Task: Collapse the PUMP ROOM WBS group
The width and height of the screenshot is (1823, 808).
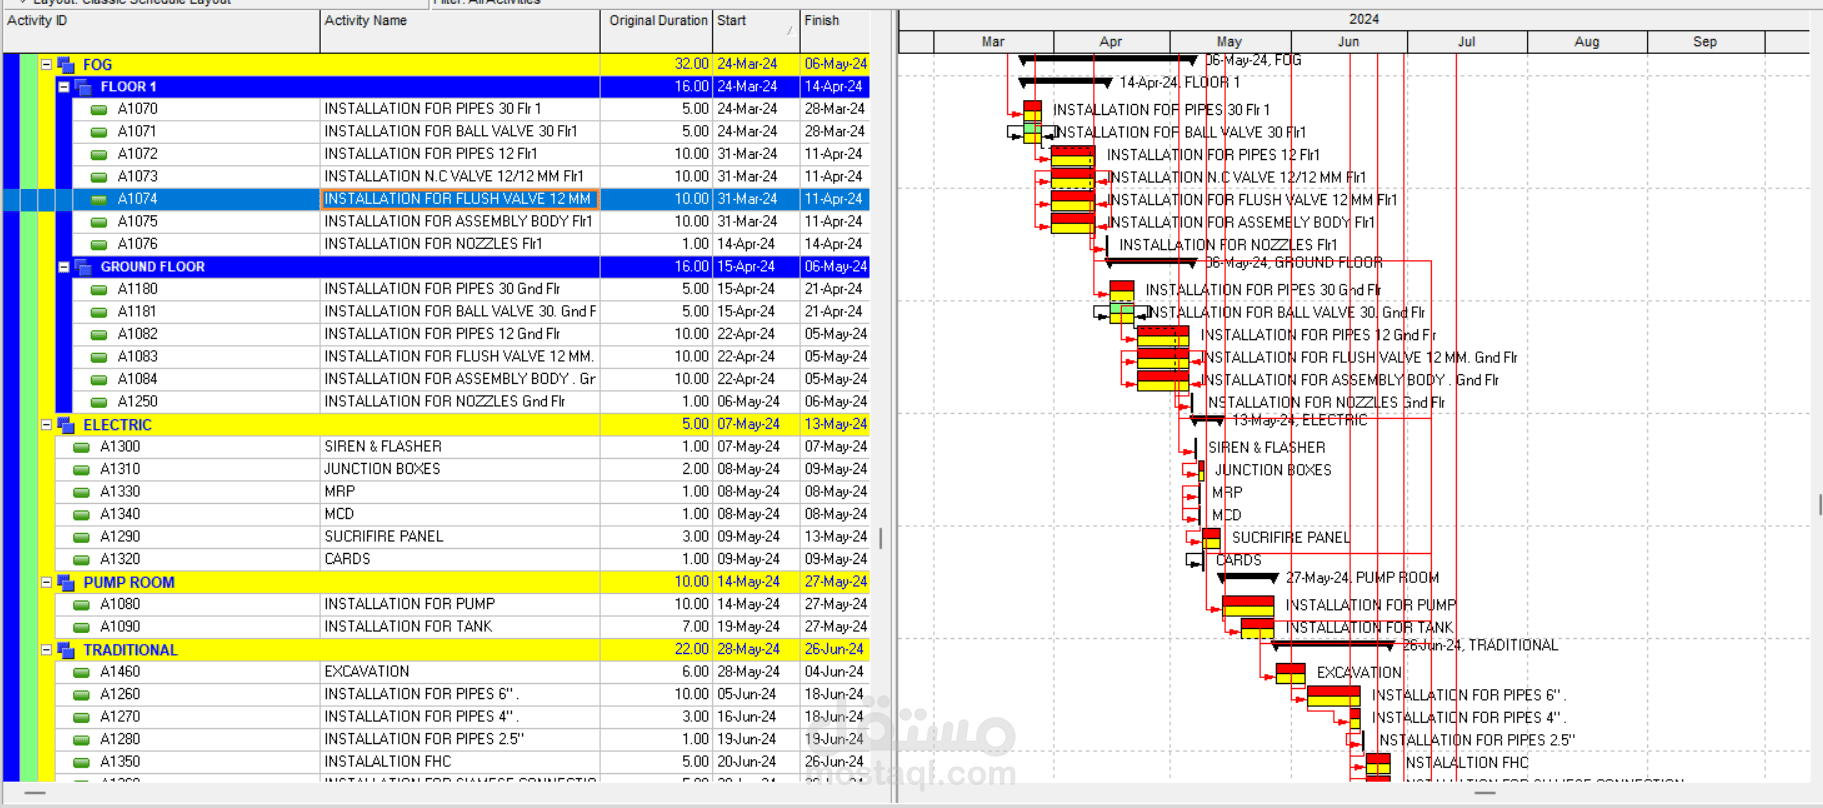Action: coord(46,582)
